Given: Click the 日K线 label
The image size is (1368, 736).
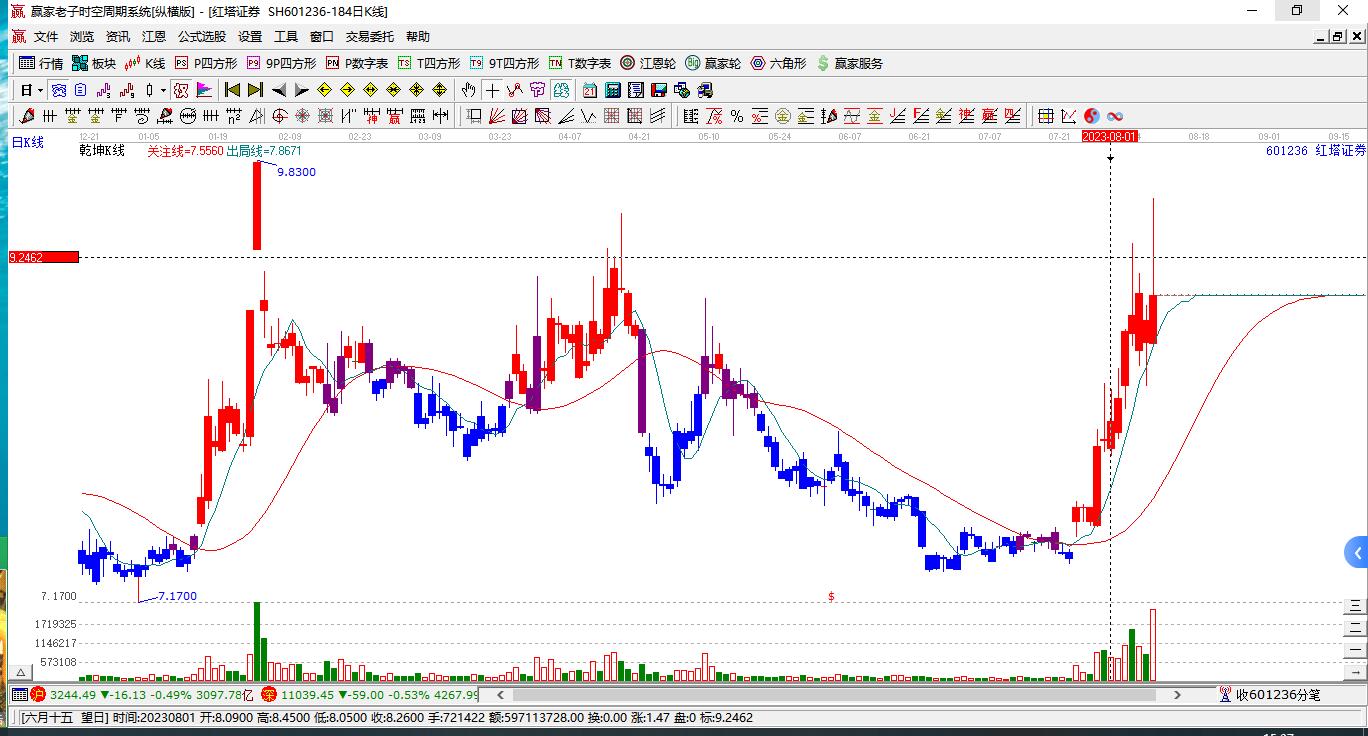Looking at the screenshot, I should tap(28, 143).
